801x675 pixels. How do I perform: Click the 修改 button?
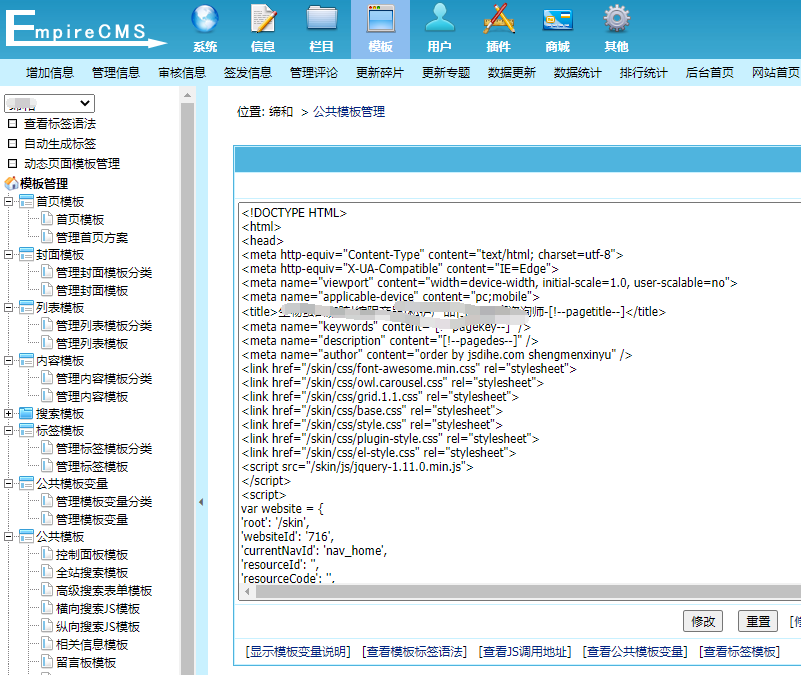pos(703,621)
